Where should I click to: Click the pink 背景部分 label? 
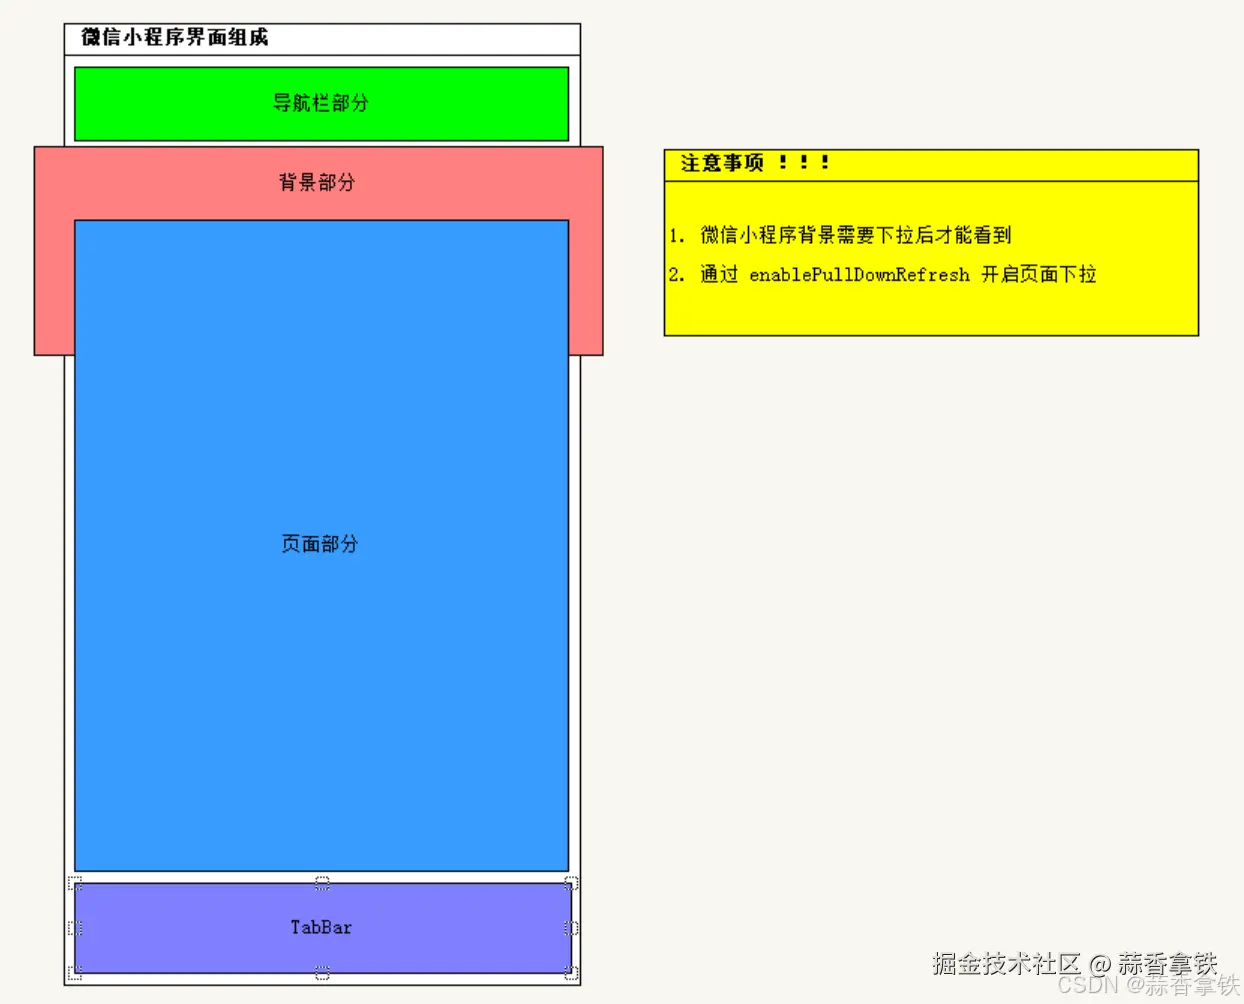[x=316, y=182]
